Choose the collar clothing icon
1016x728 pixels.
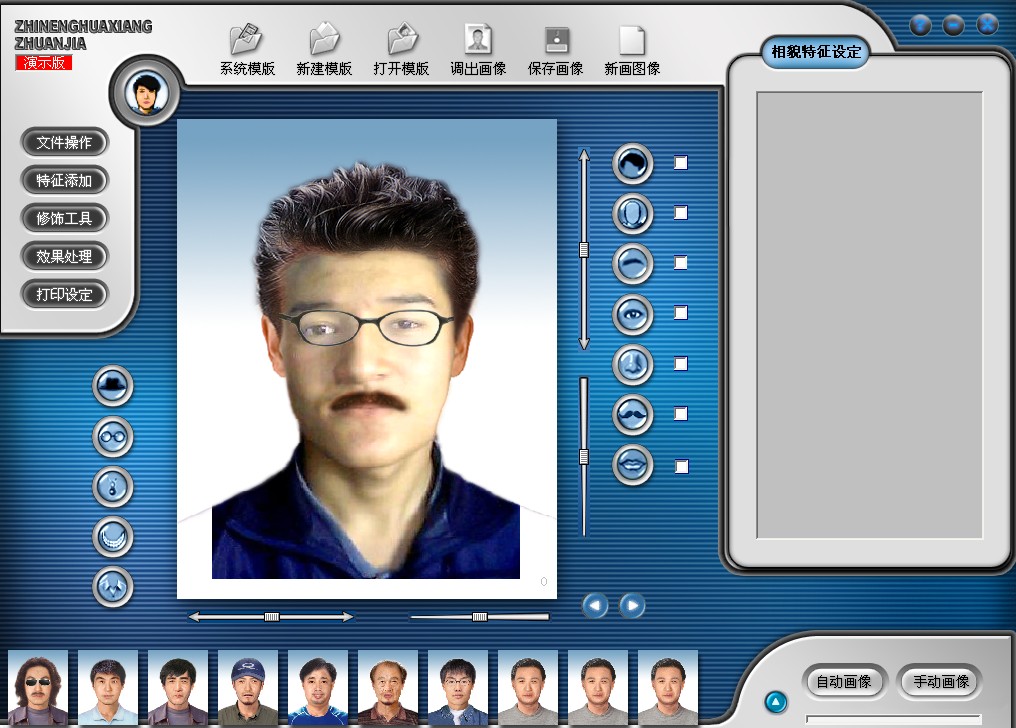(x=113, y=586)
